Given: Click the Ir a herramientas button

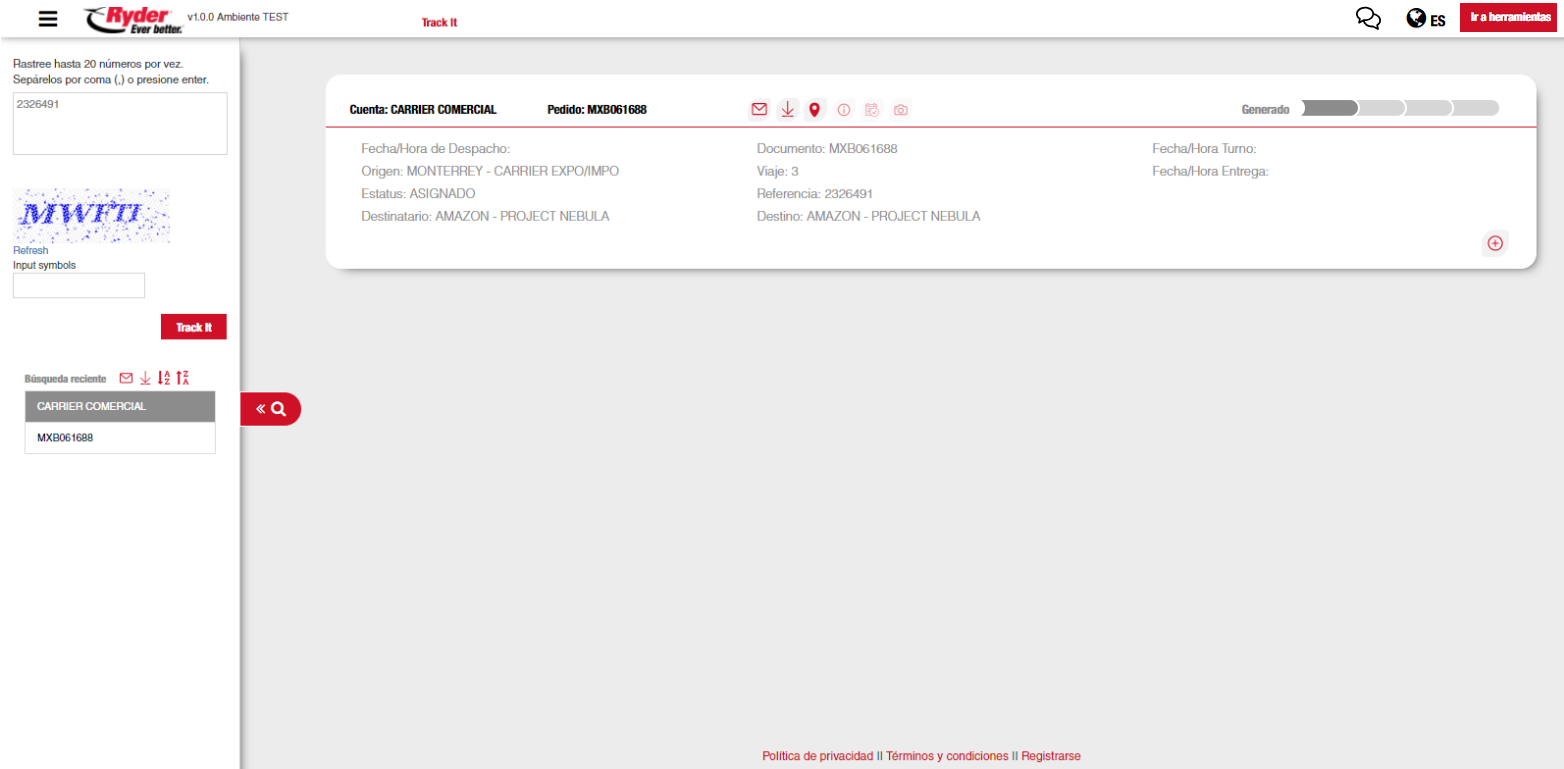Looking at the screenshot, I should click(1509, 18).
